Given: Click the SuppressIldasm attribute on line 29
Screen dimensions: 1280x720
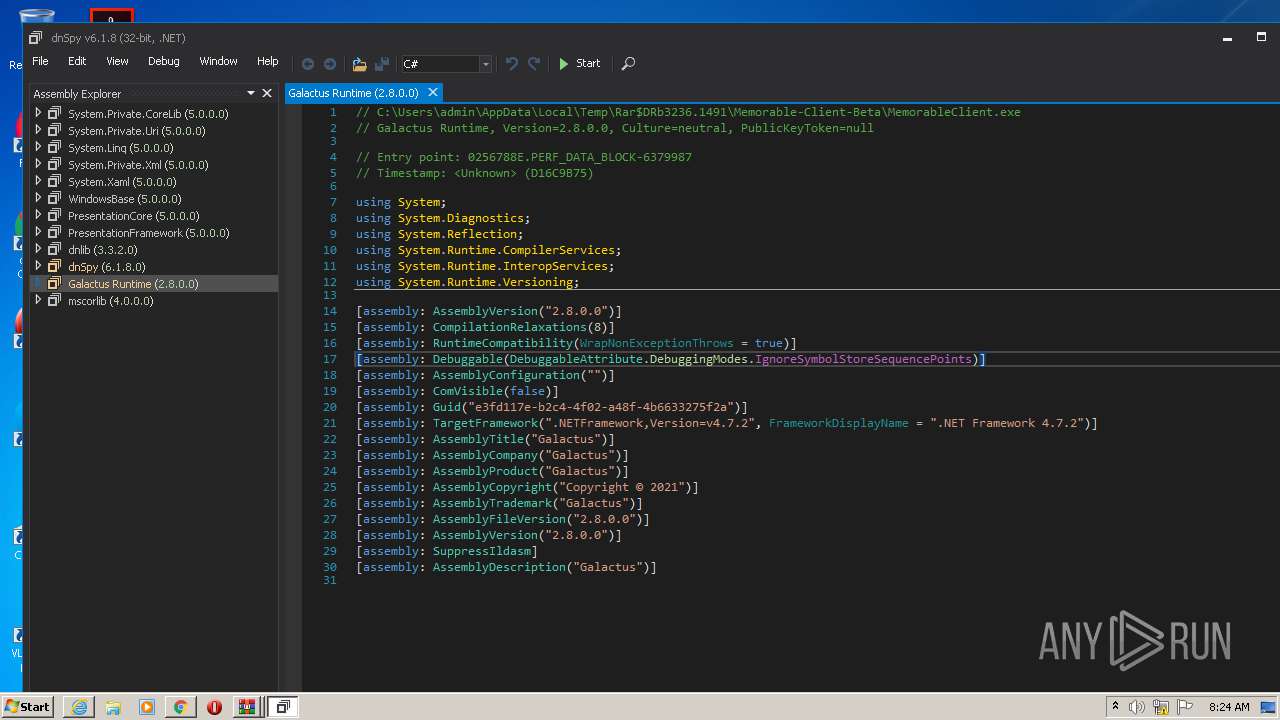Looking at the screenshot, I should 482,551.
